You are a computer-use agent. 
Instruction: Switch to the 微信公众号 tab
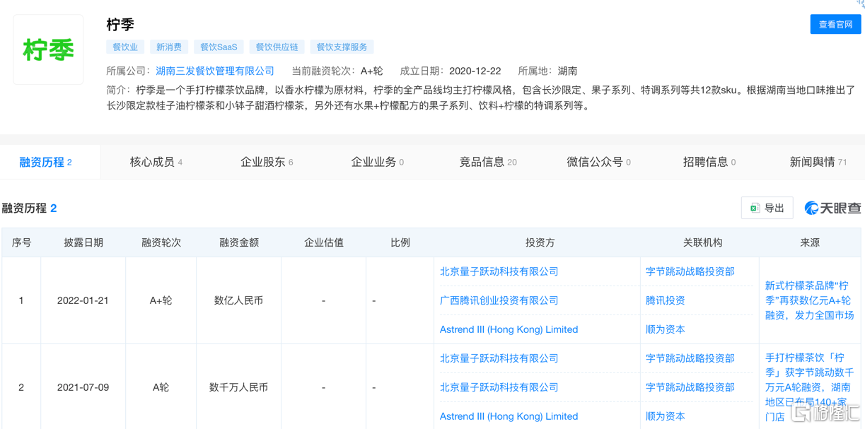[599, 162]
